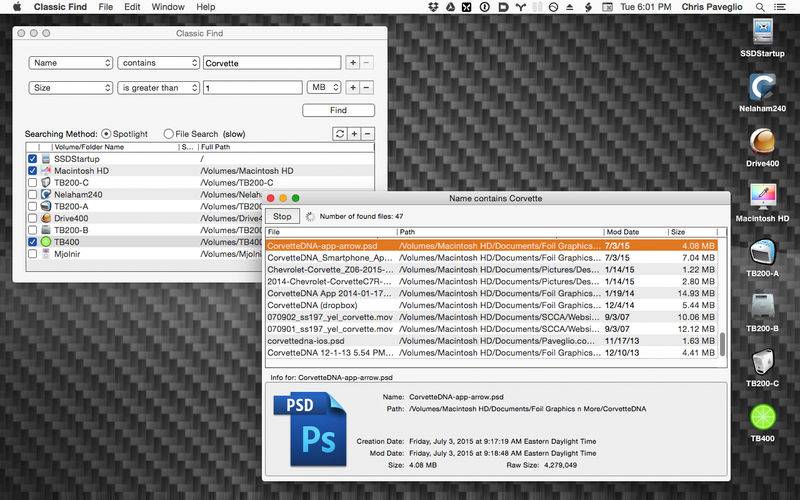Open the Size criterion dropdown
Screen dimensions: 800x500
tap(70, 88)
